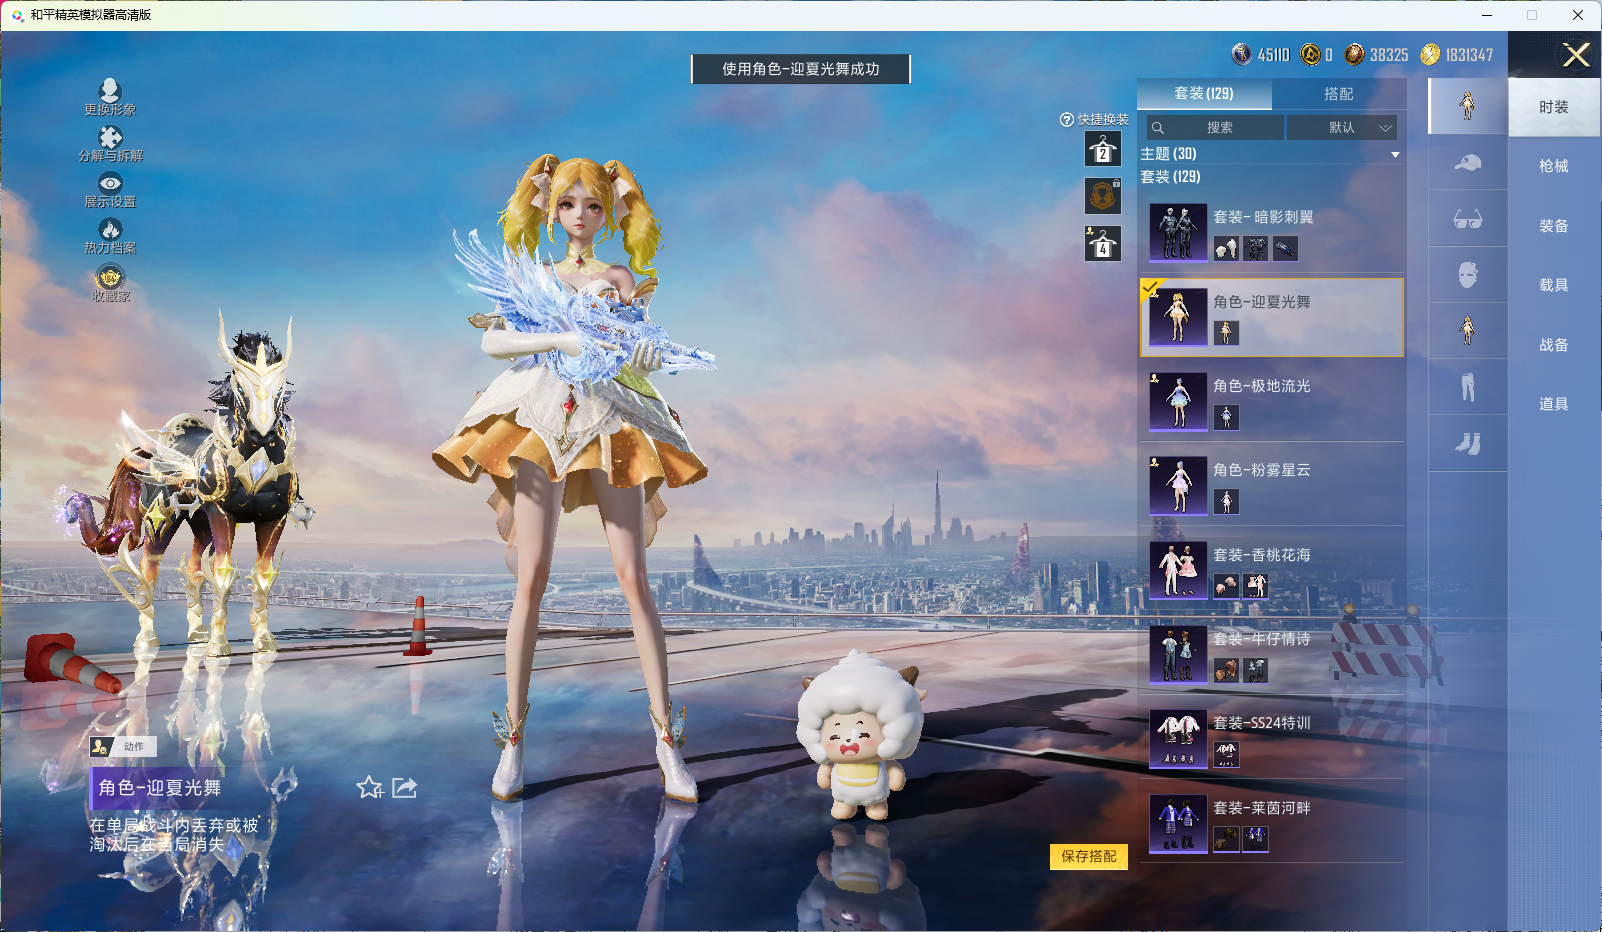
Task: Expand the 主题 (30) section arrow
Action: [1395, 155]
